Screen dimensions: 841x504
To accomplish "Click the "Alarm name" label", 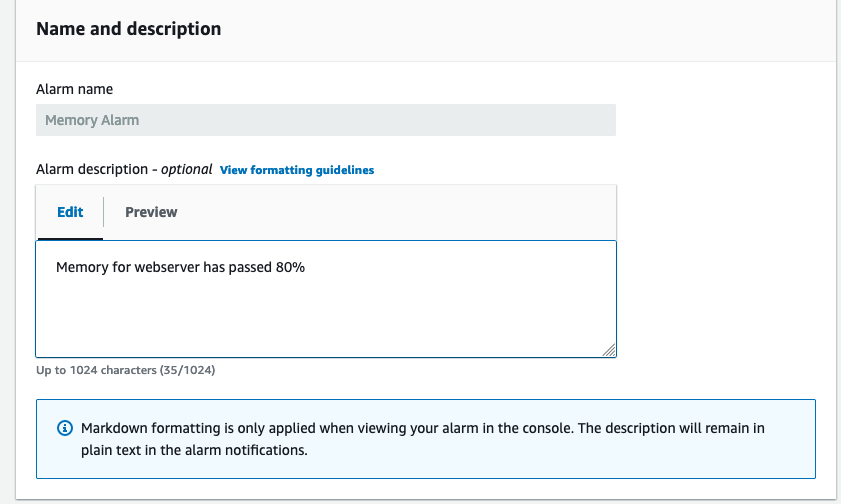I will coord(74,89).
